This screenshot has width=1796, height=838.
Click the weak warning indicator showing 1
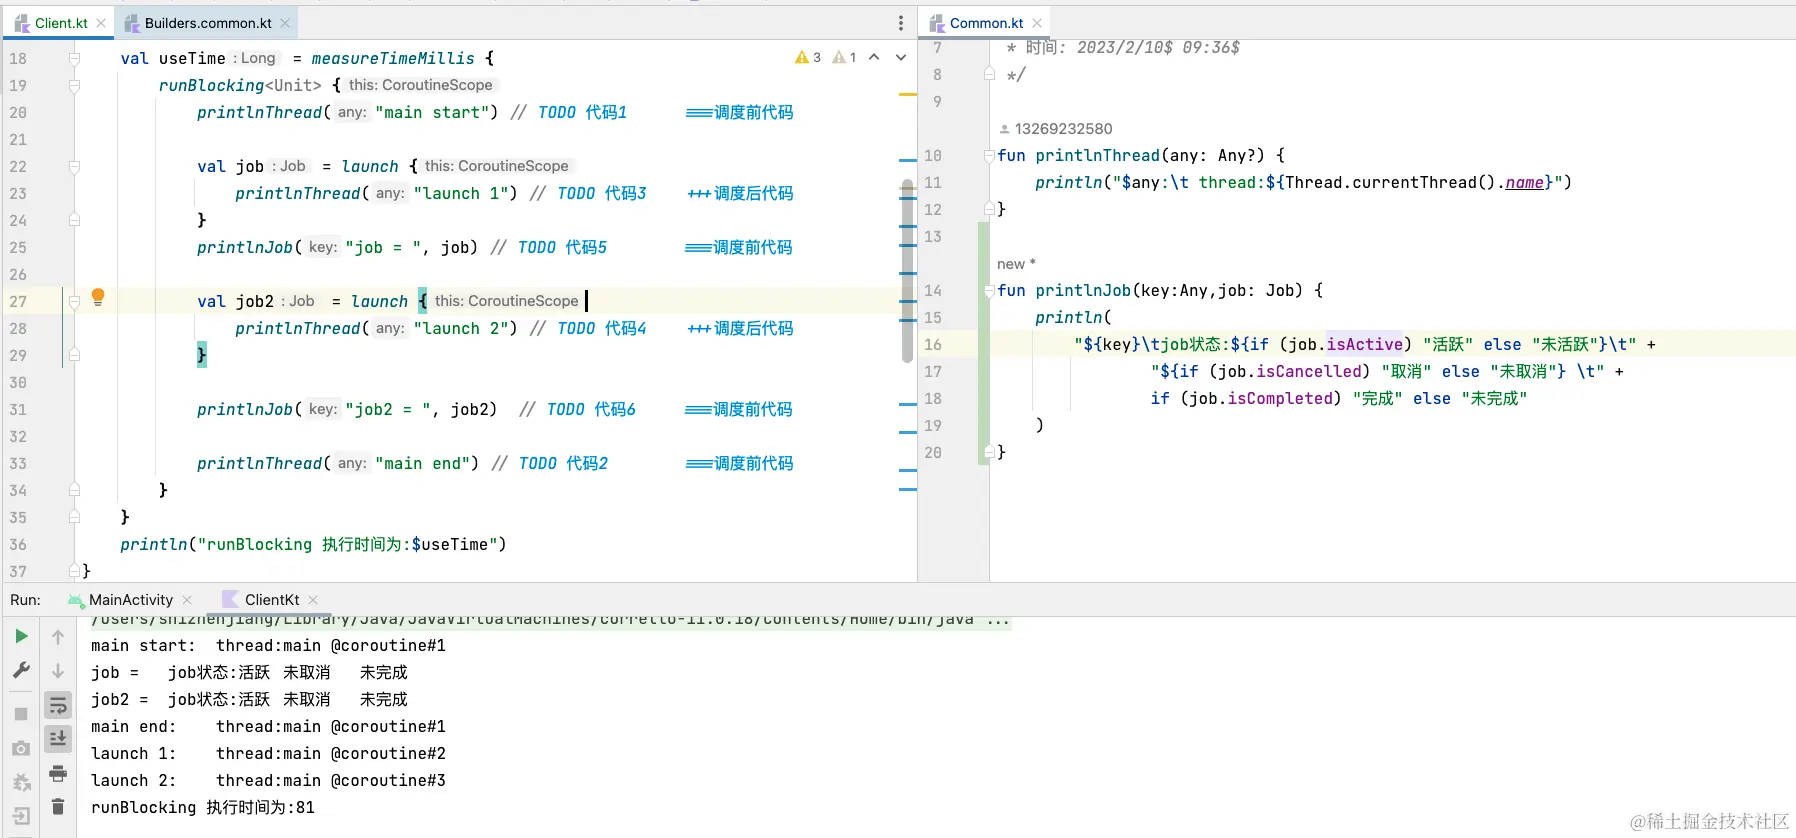click(x=845, y=58)
